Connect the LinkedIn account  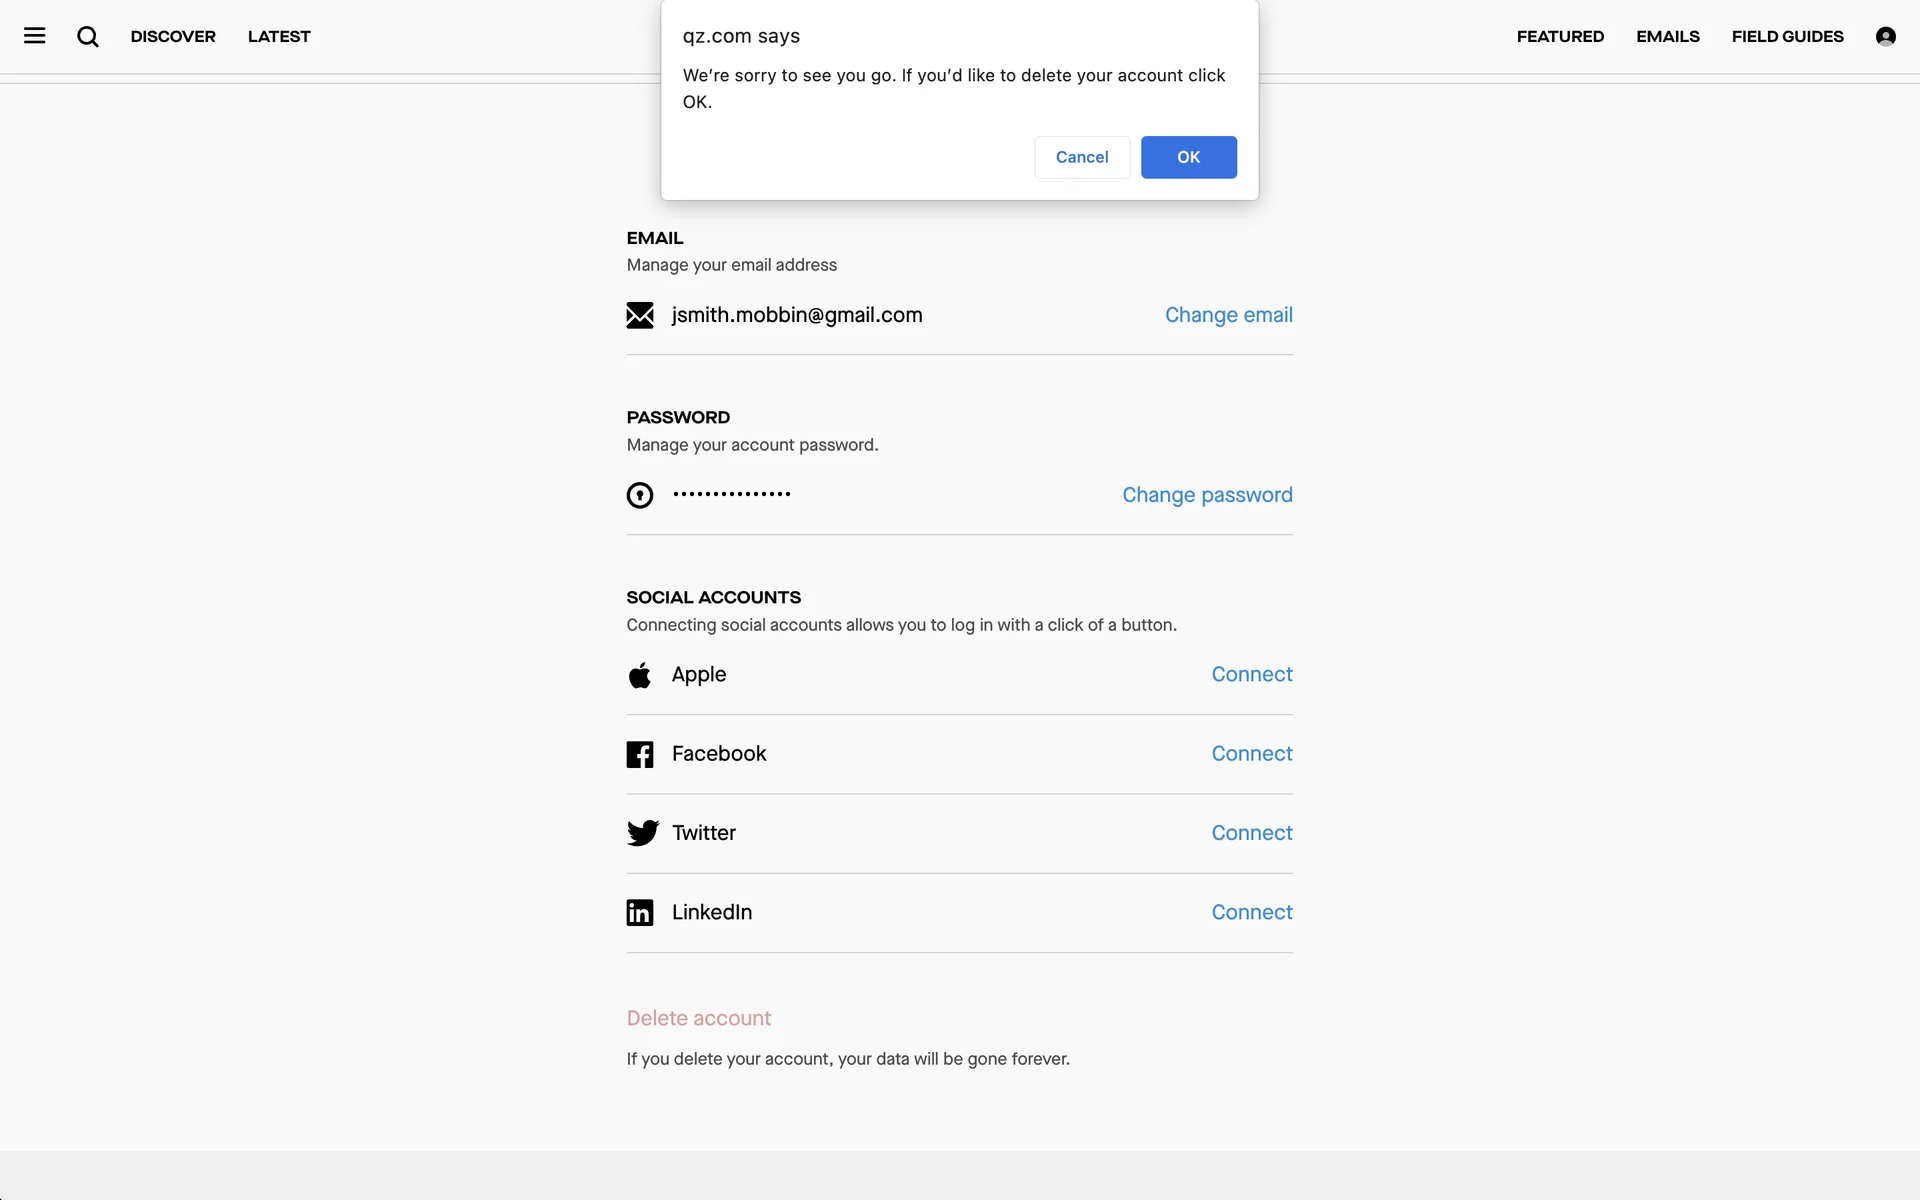pos(1251,912)
